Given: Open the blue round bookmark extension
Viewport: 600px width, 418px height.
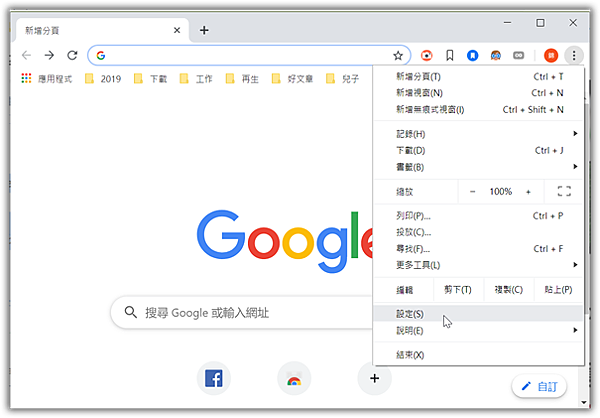Looking at the screenshot, I should (x=473, y=56).
